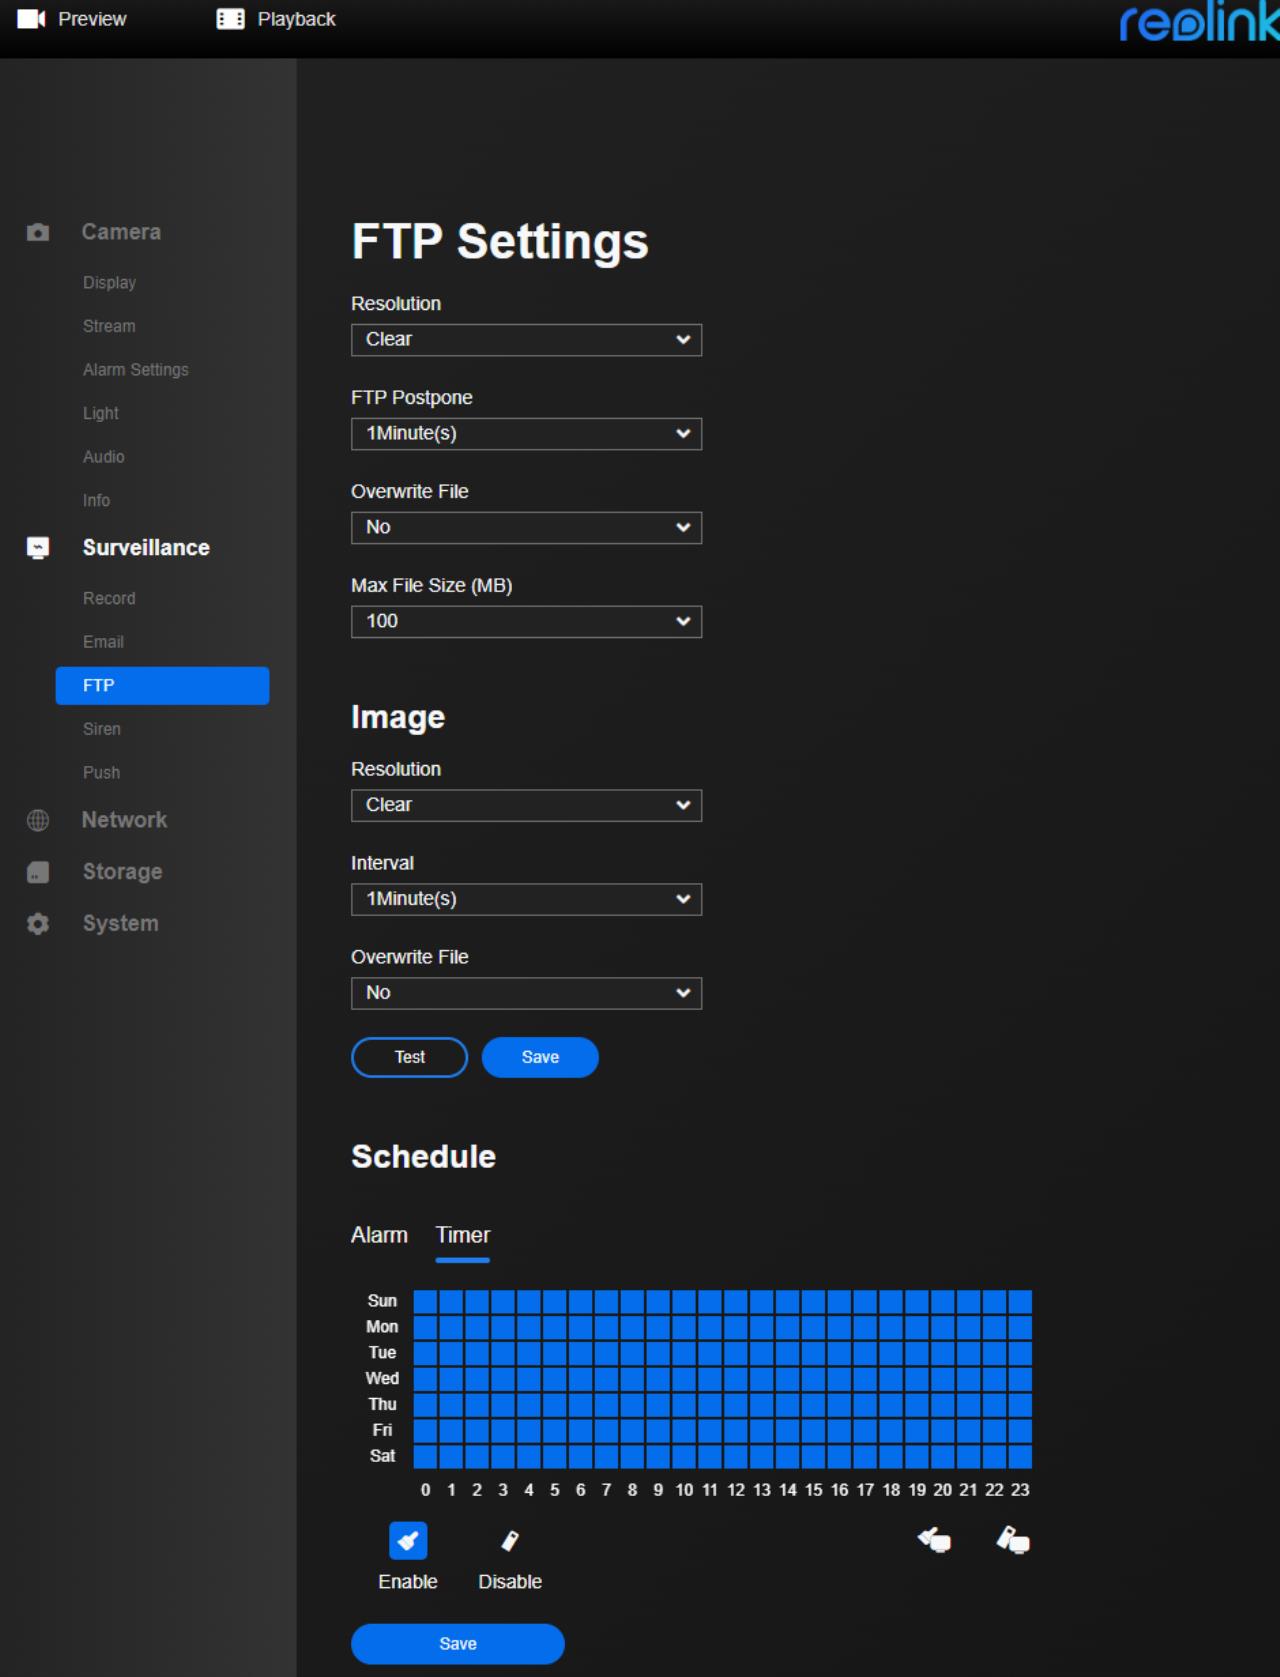Click the Test button
Image resolution: width=1280 pixels, height=1677 pixels.
(409, 1057)
